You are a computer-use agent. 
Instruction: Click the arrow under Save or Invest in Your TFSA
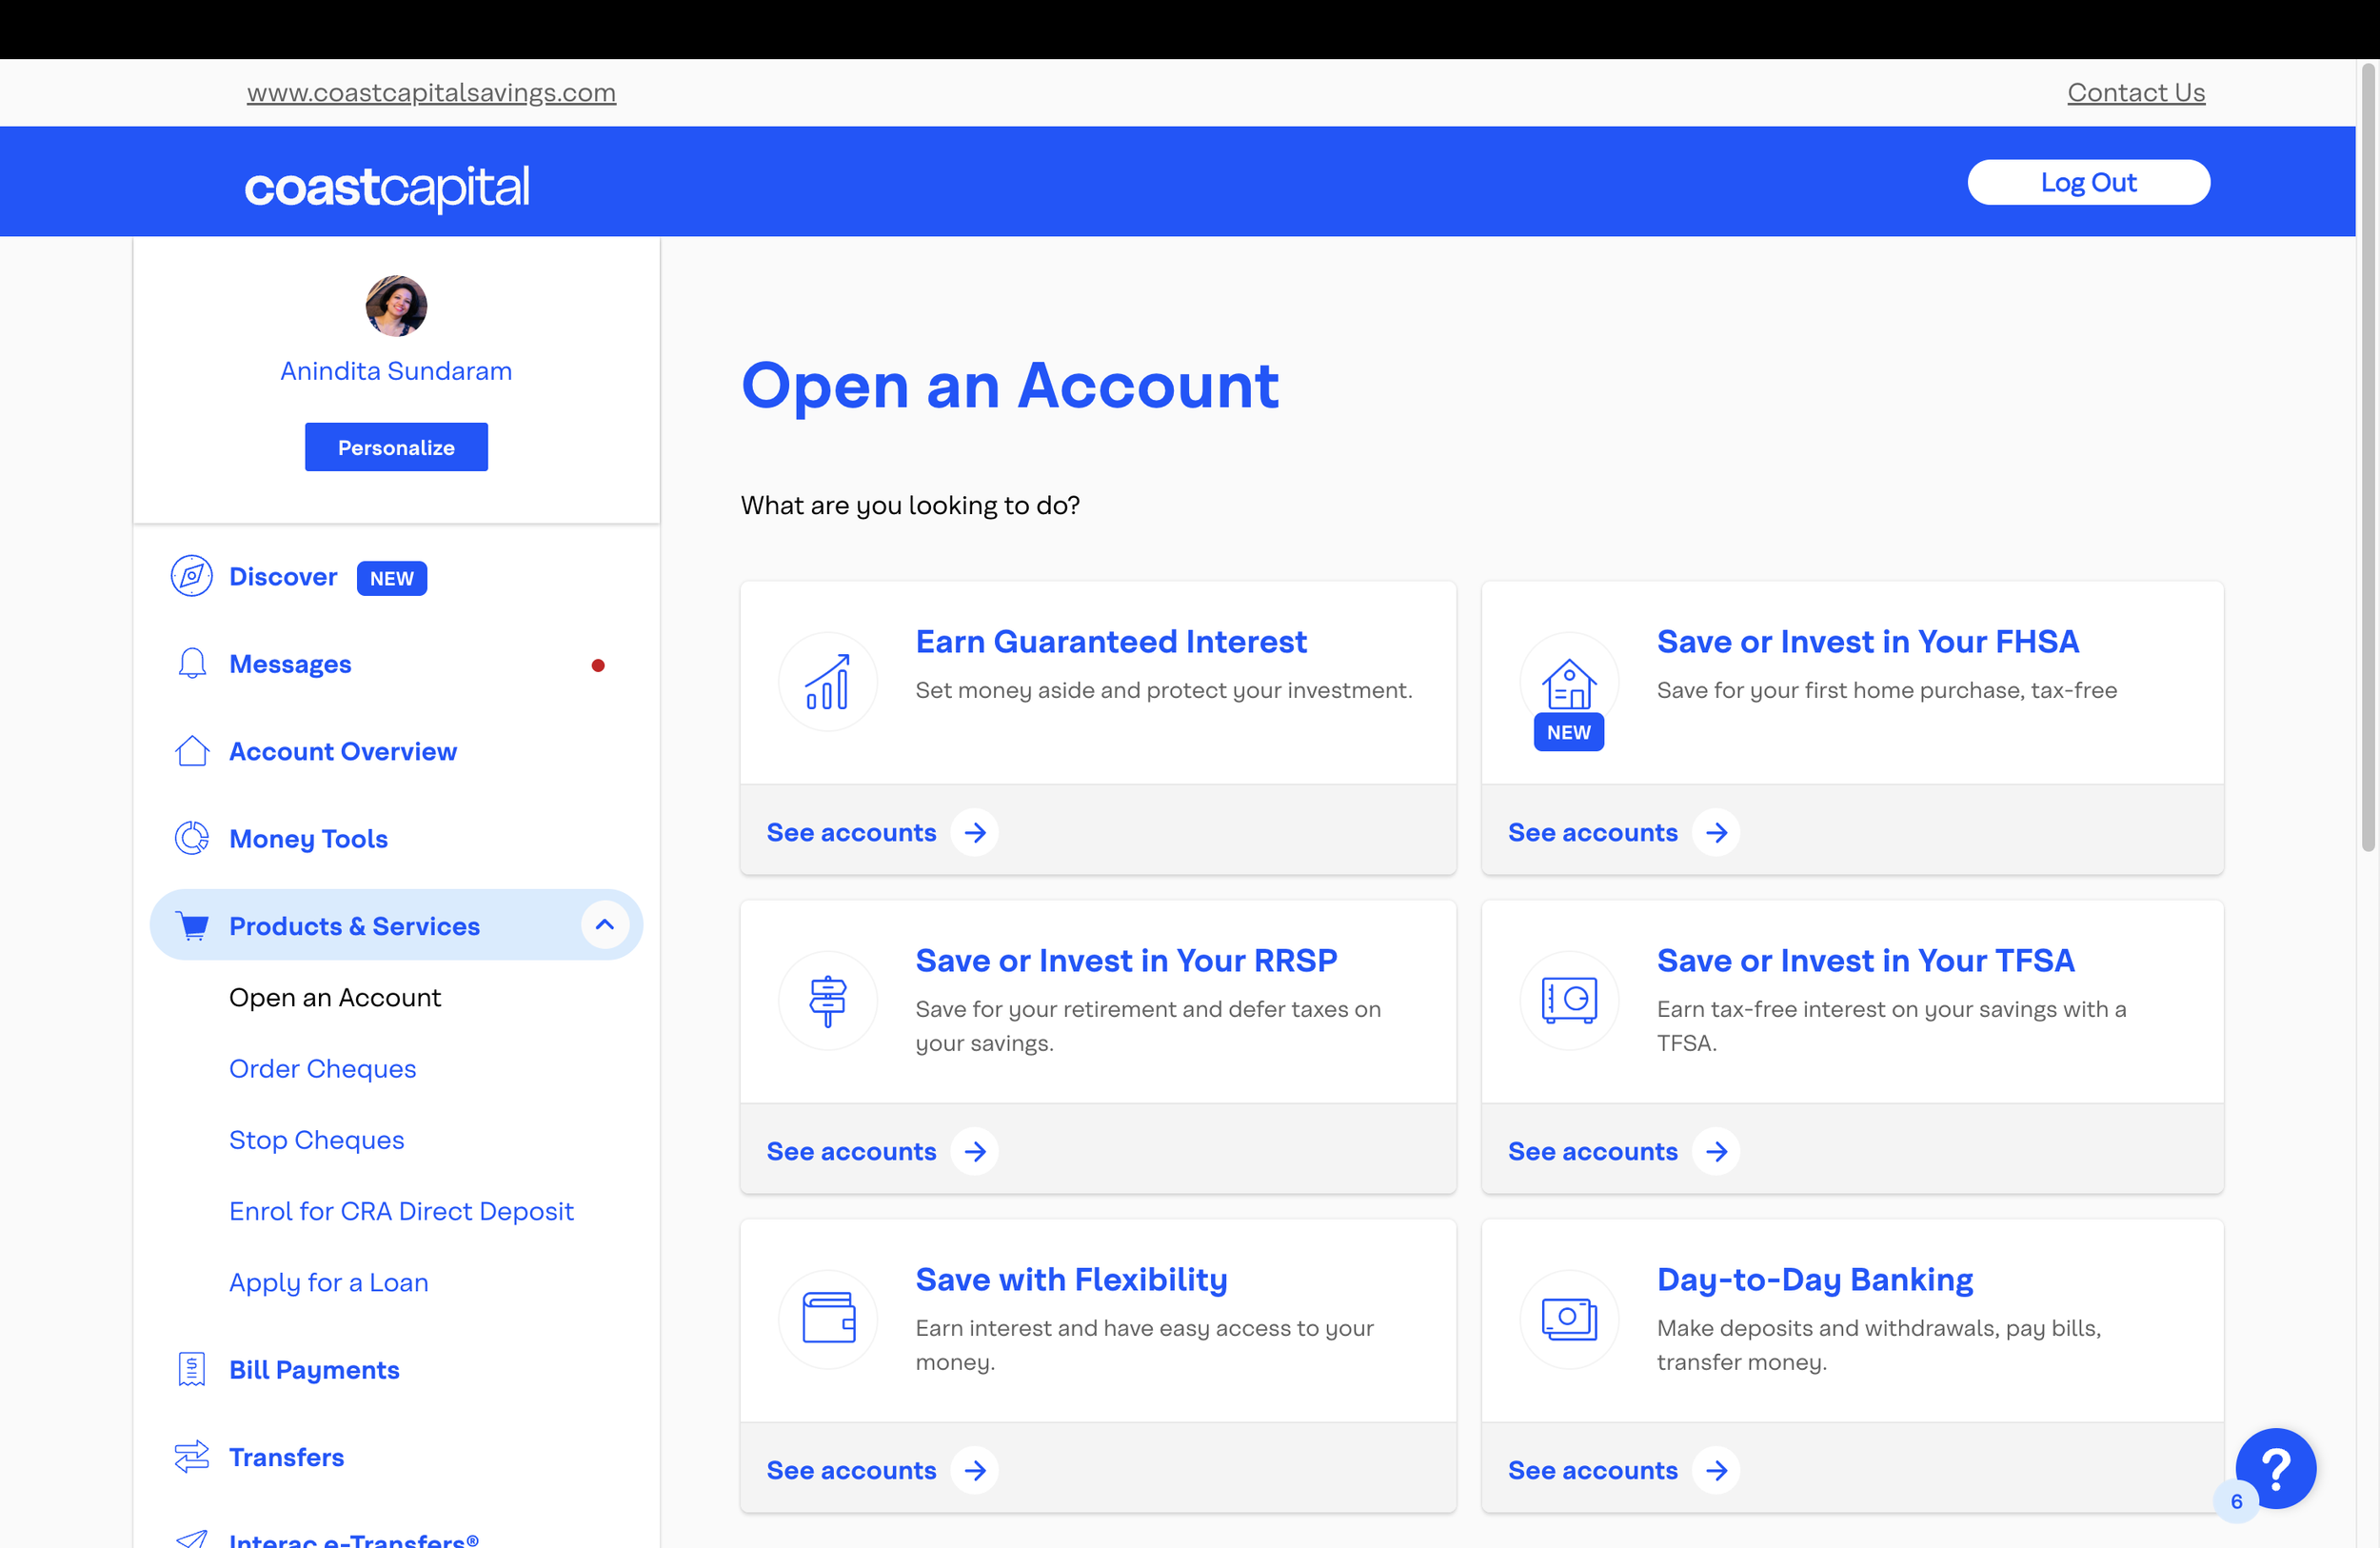[x=1716, y=1152]
